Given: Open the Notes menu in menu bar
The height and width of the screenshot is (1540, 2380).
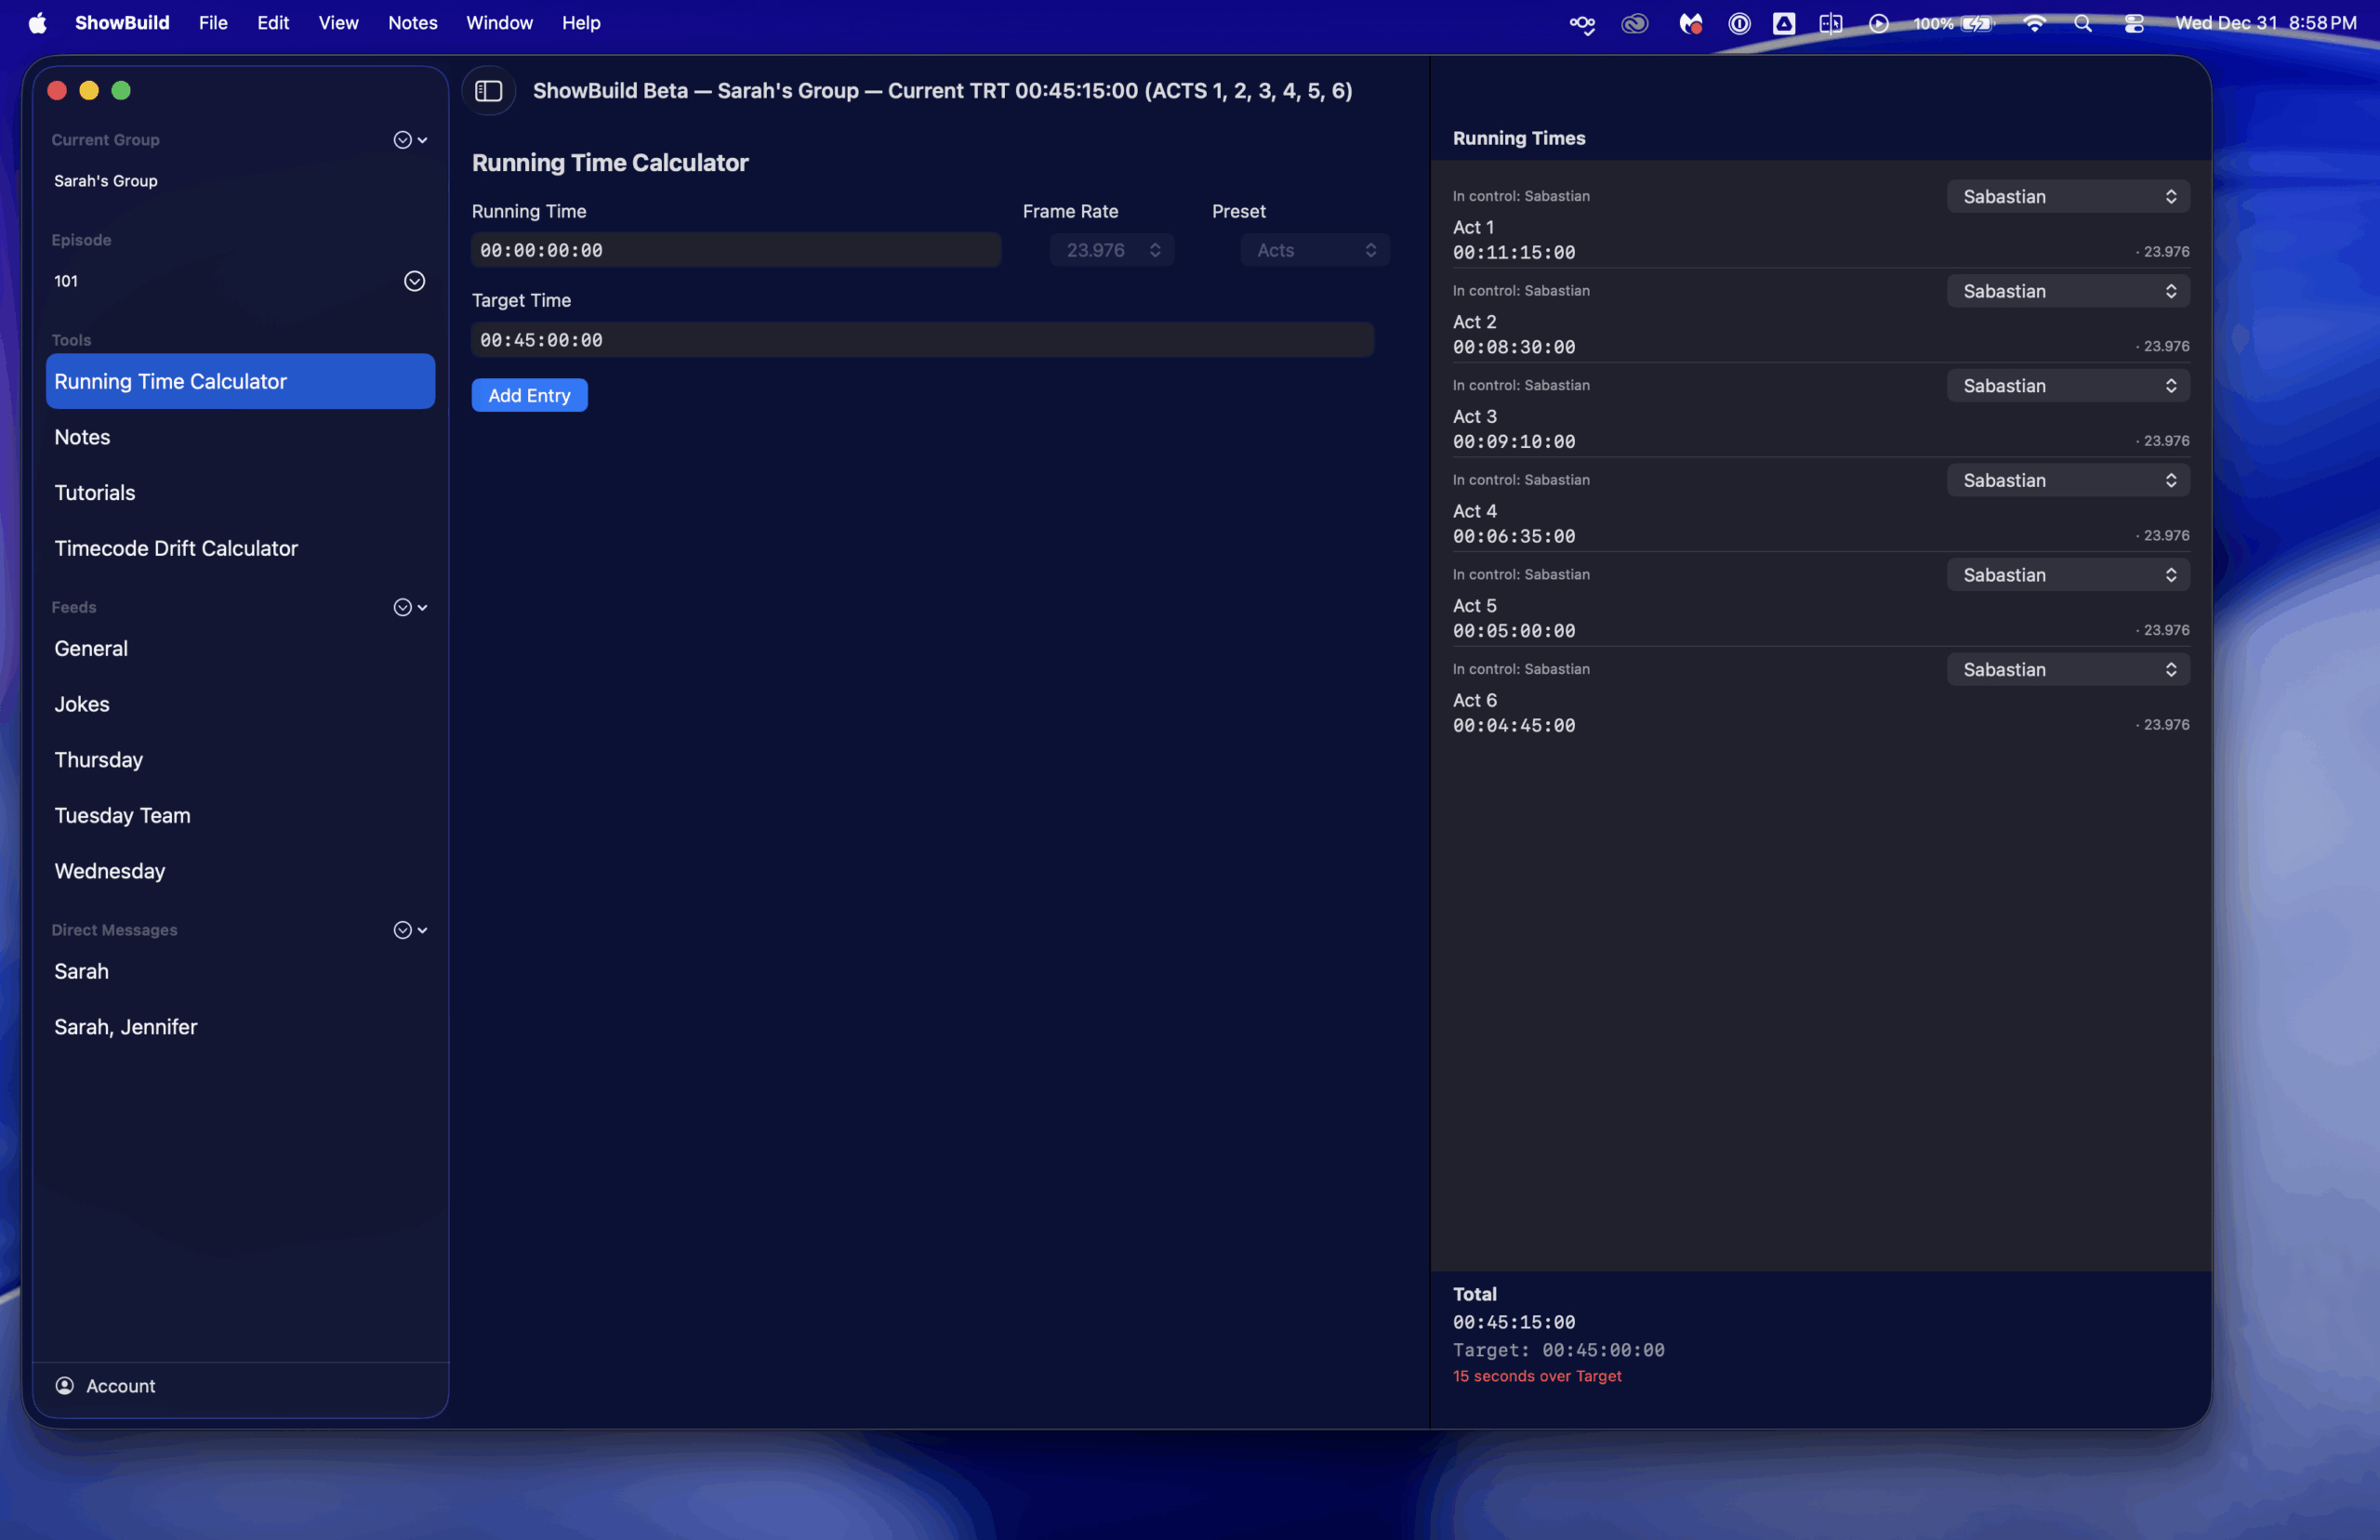Looking at the screenshot, I should (x=412, y=23).
